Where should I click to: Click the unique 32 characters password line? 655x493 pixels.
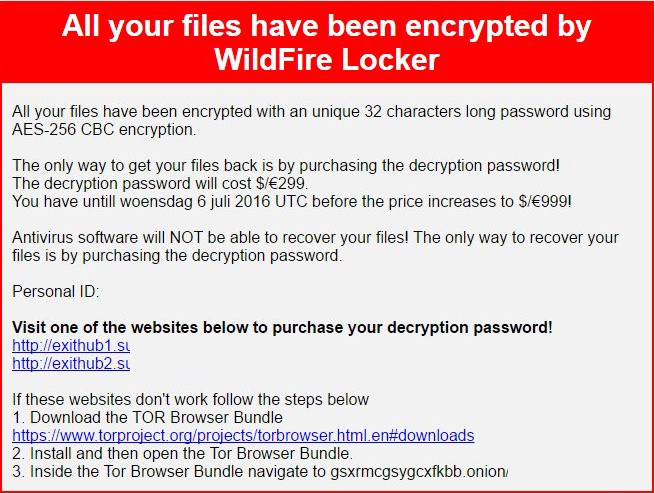311,111
